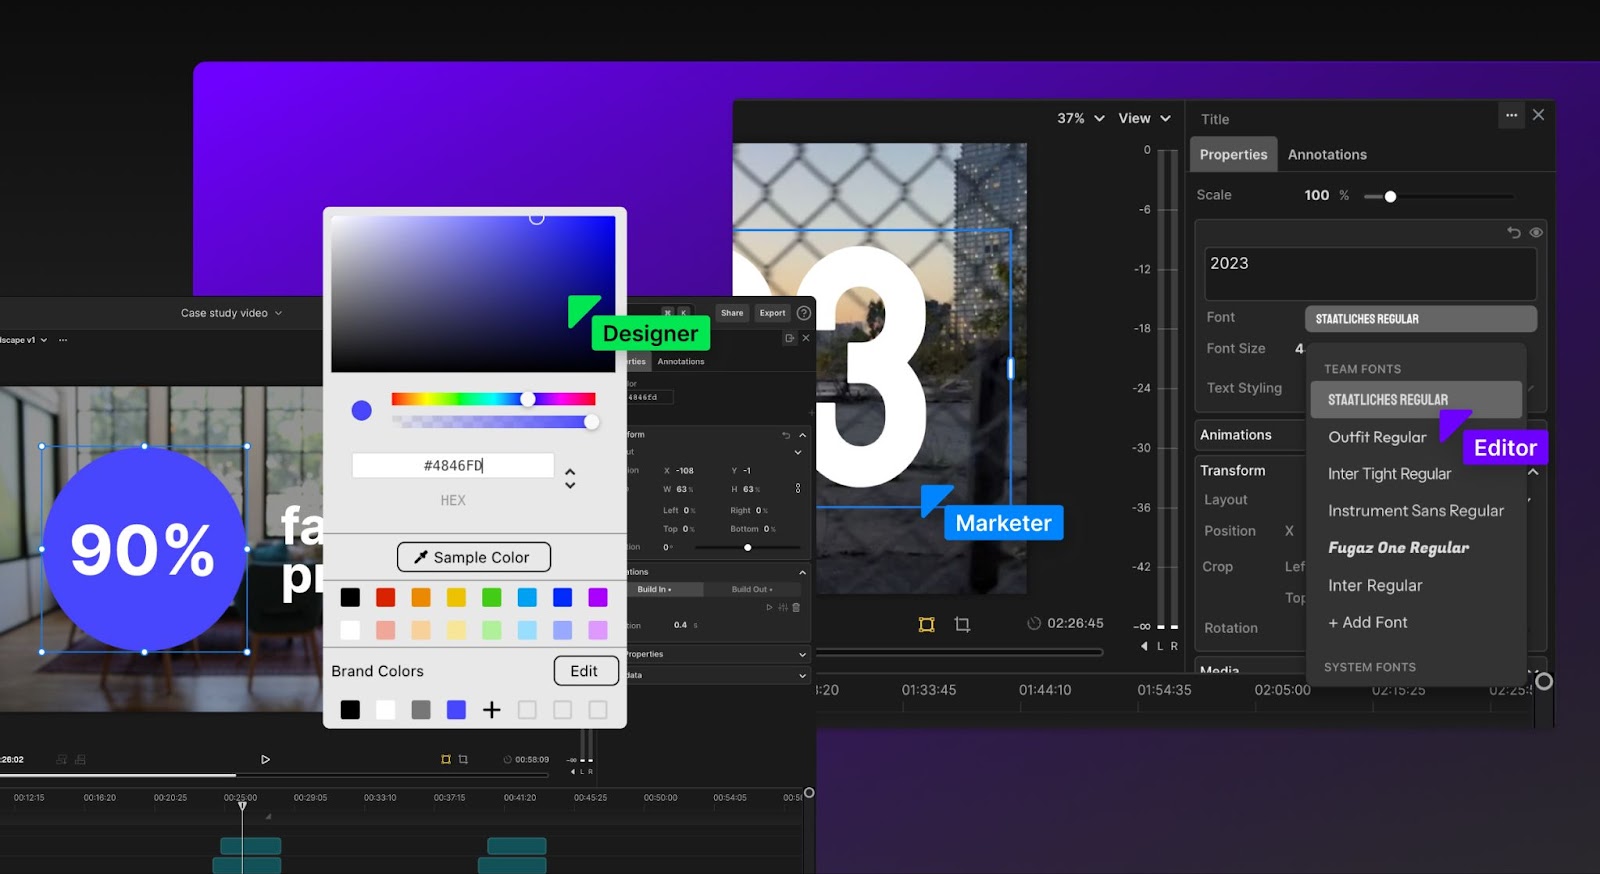Click the Play button under the left video preview
The height and width of the screenshot is (874, 1600).
coord(265,759)
